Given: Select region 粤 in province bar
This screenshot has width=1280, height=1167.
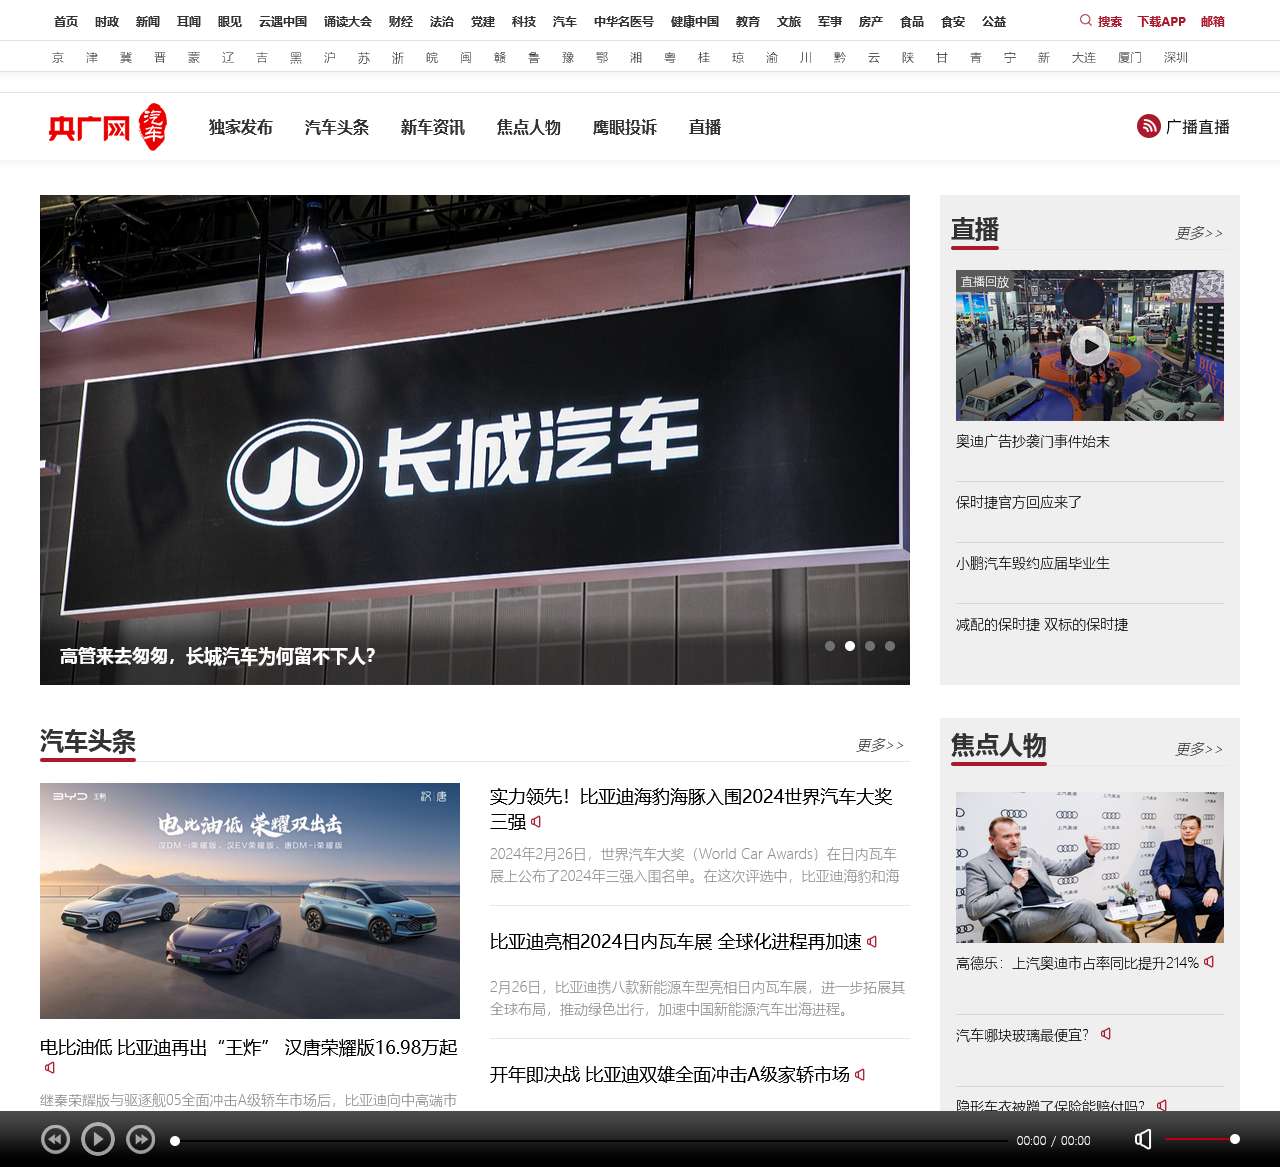Looking at the screenshot, I should point(670,58).
